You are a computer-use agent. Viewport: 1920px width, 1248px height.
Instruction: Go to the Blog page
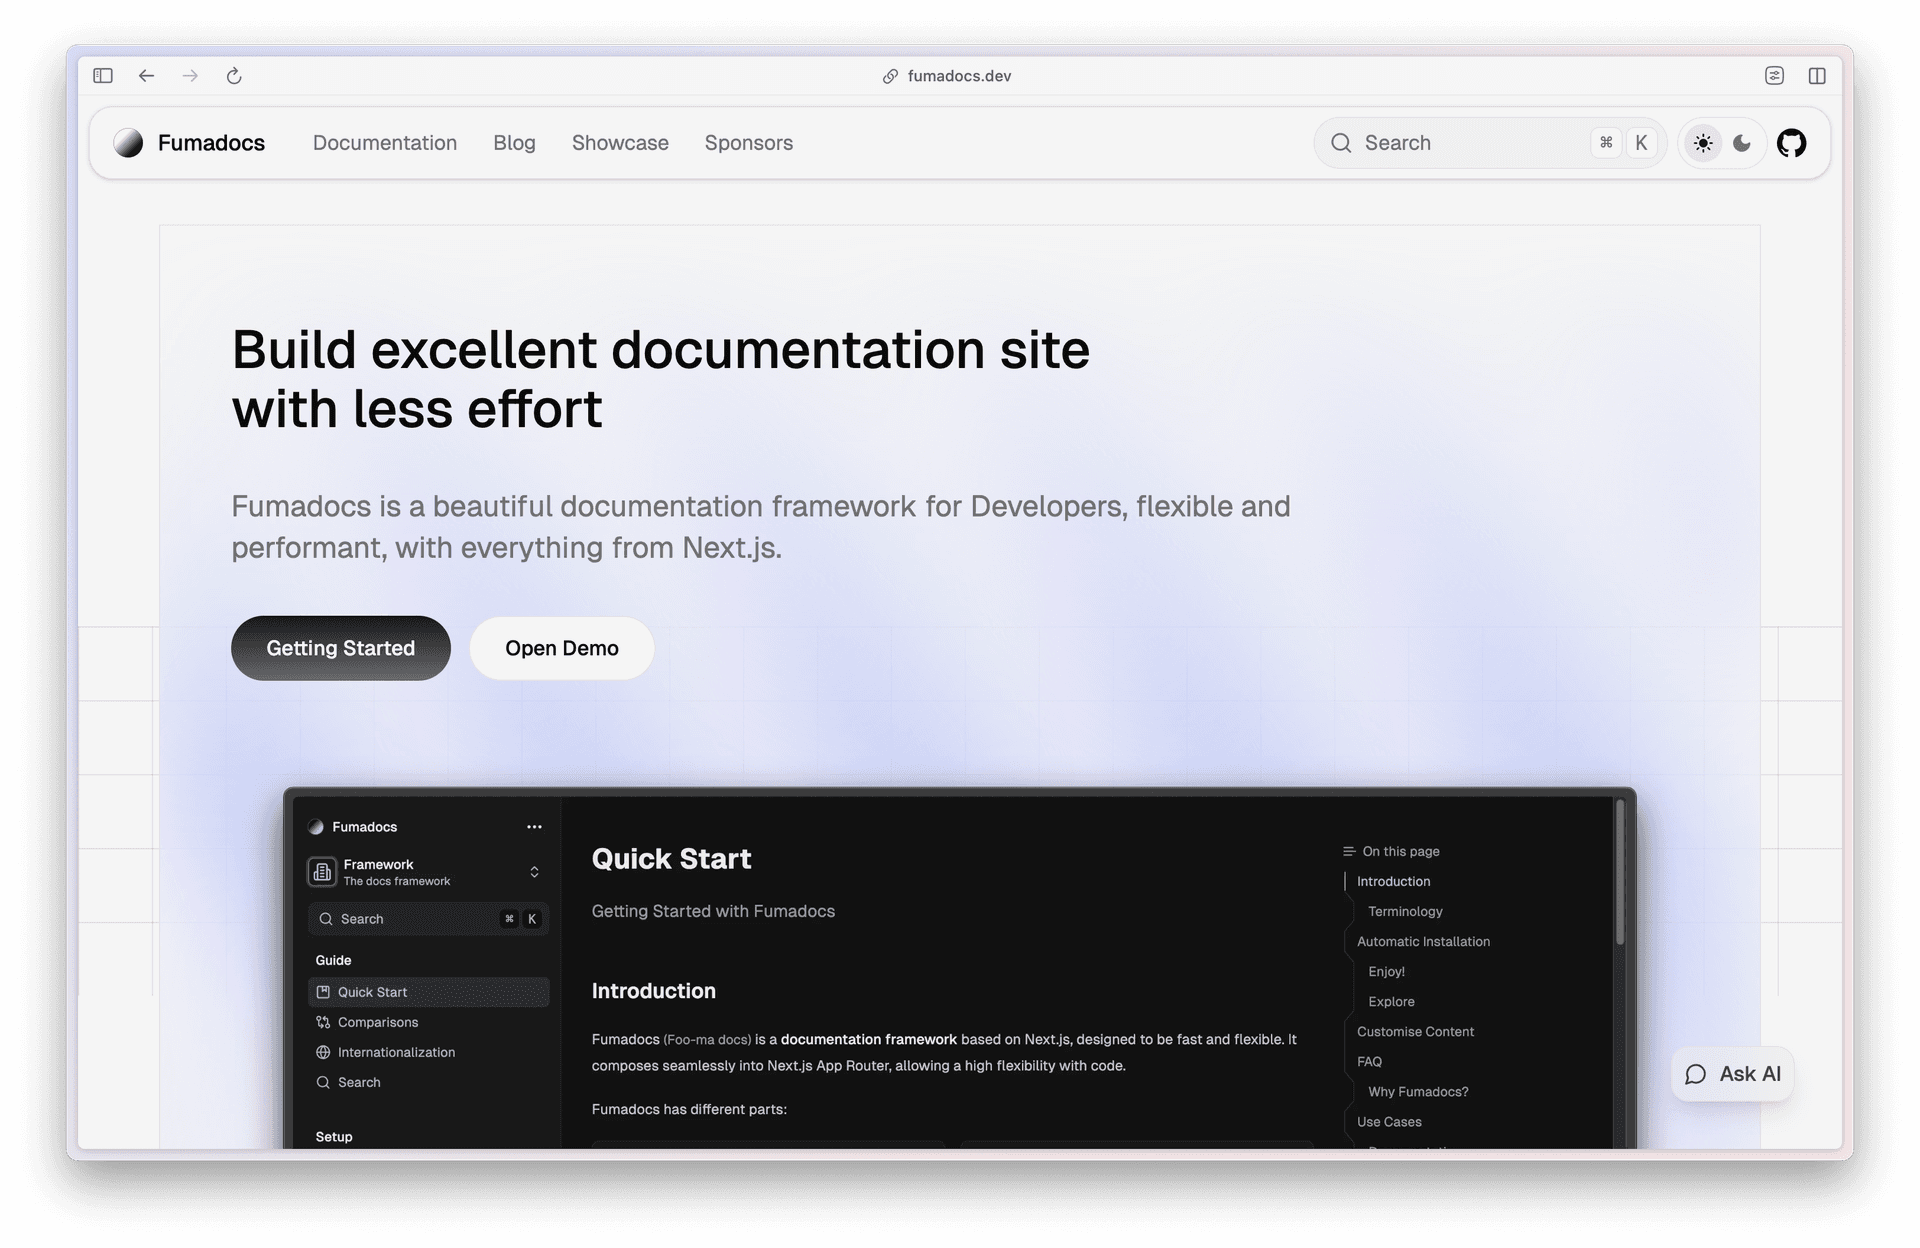tap(514, 143)
